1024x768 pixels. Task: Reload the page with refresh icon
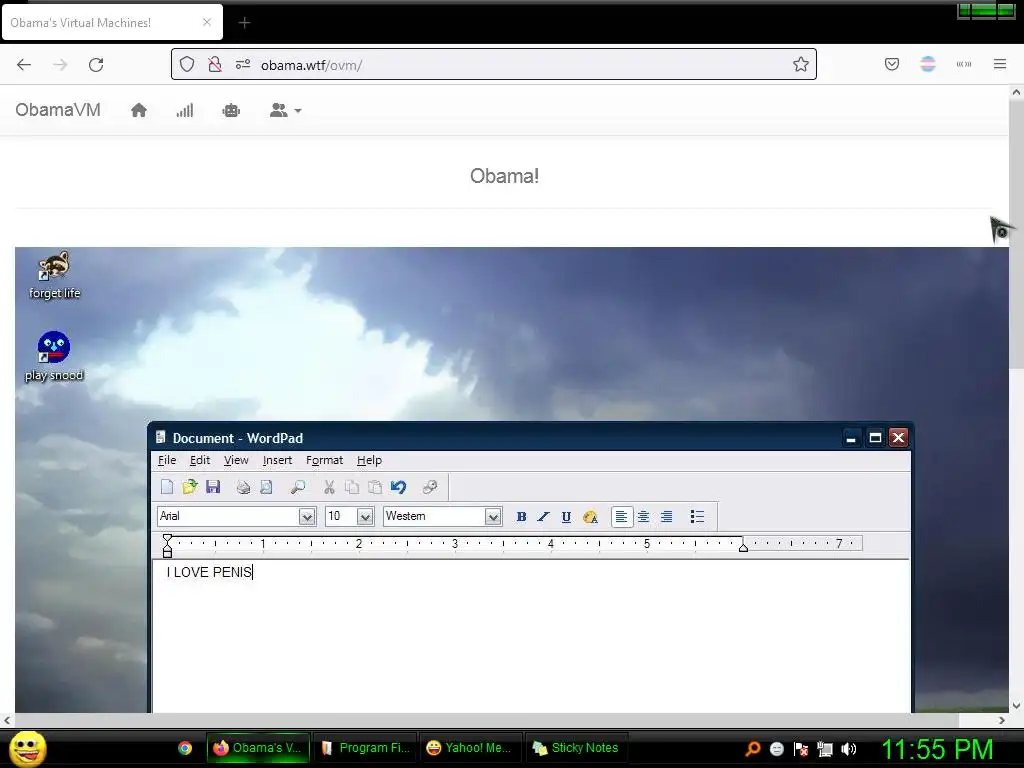[x=96, y=65]
